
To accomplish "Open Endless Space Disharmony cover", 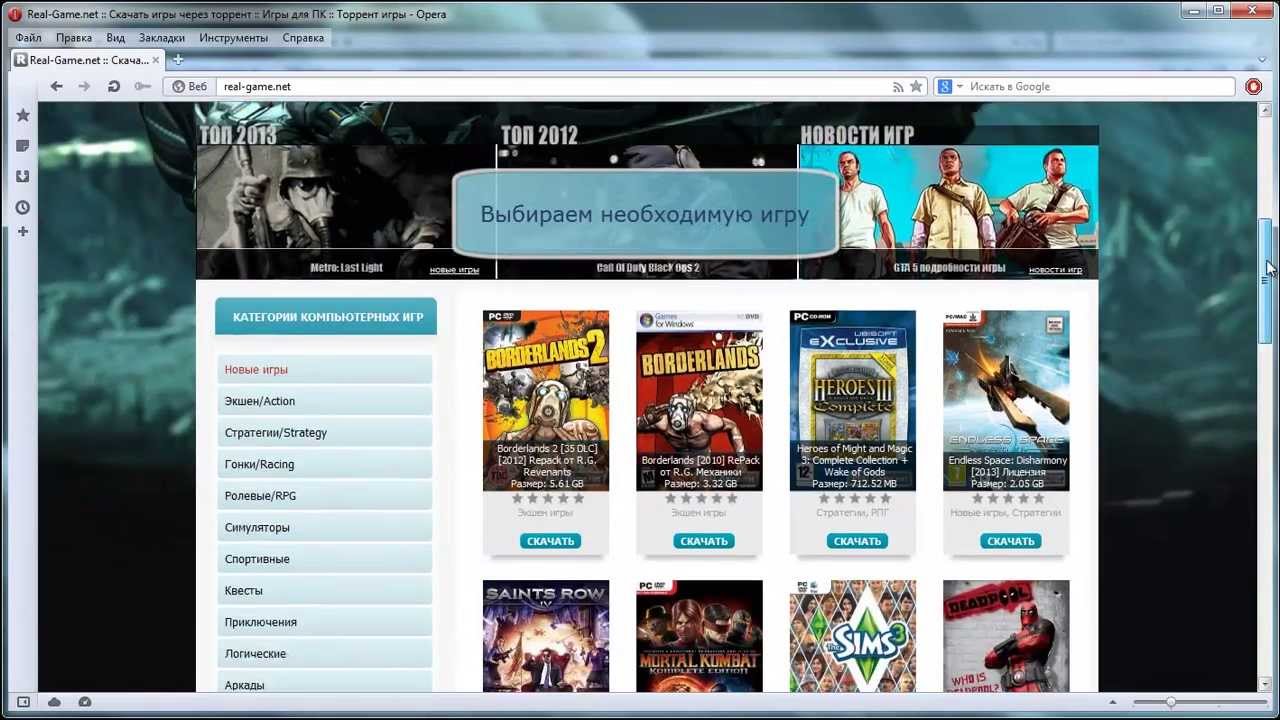I will [1006, 400].
